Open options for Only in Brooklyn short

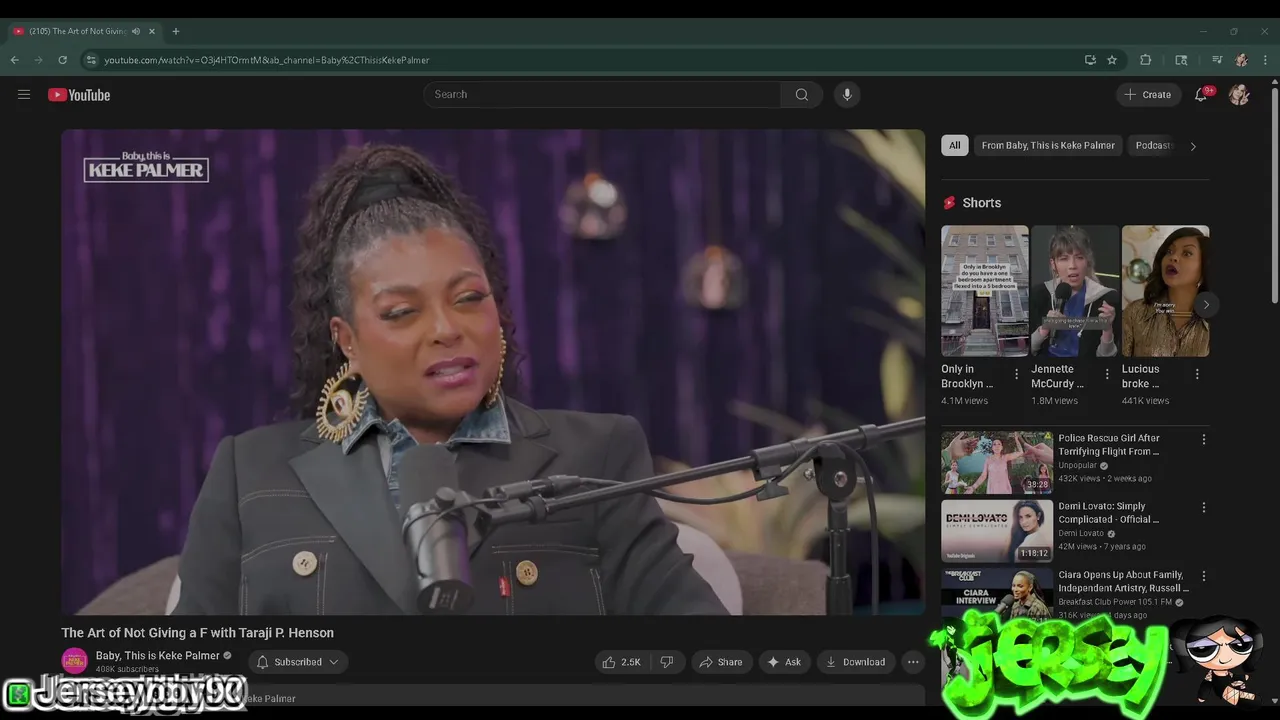[x=1017, y=374]
